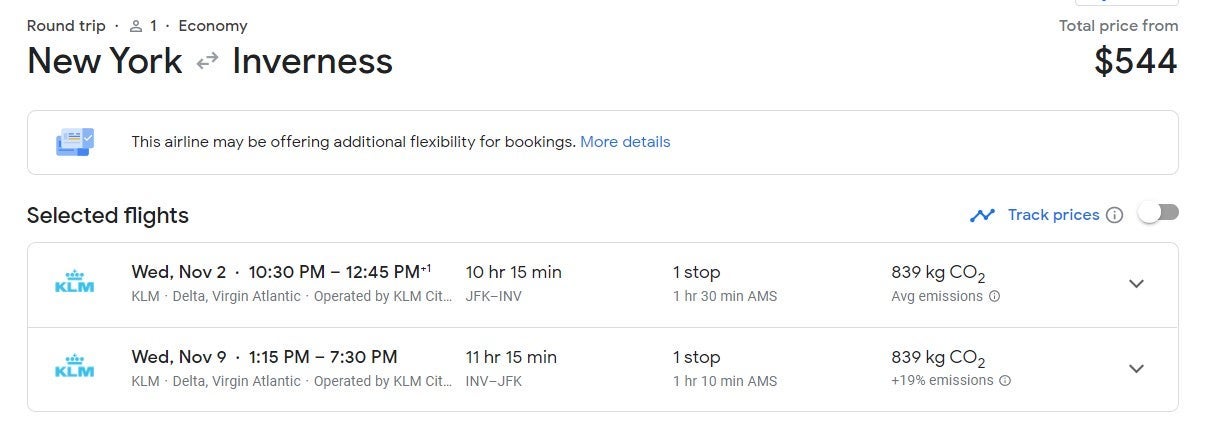Screen dimensions: 1207x429
Task: Click the Track prices graph icon
Action: click(982, 215)
